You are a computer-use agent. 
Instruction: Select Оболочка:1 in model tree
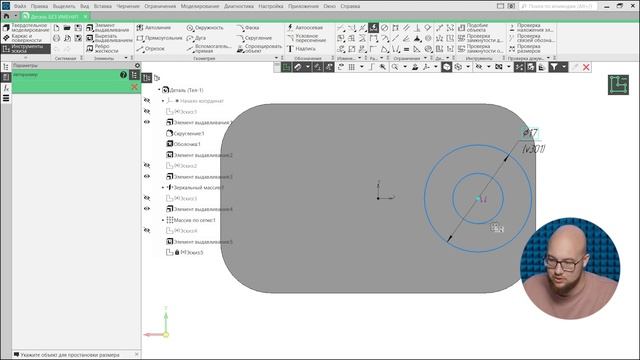[x=183, y=144]
